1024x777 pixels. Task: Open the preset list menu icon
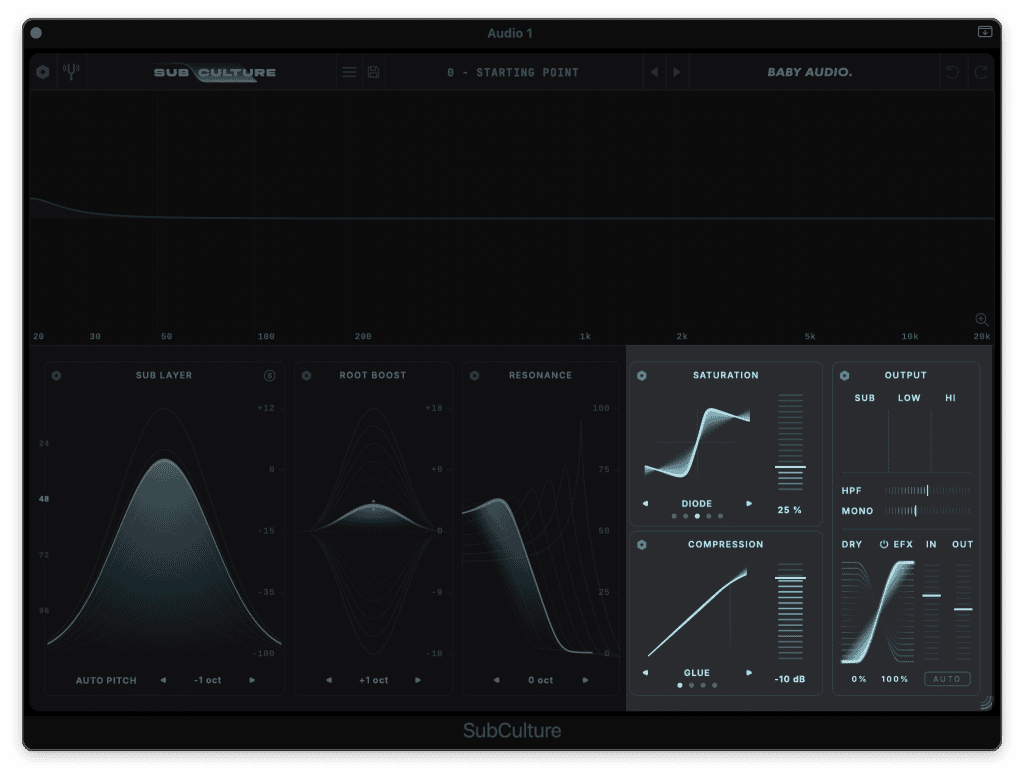(x=349, y=72)
